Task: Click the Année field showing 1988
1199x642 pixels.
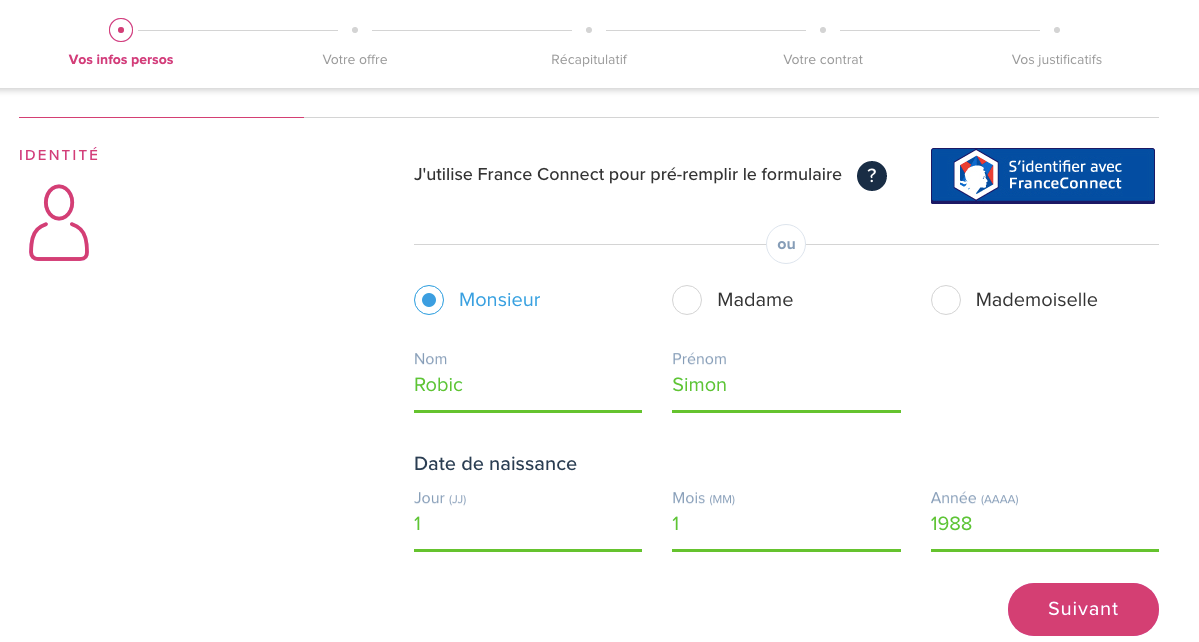Action: click(x=1045, y=524)
